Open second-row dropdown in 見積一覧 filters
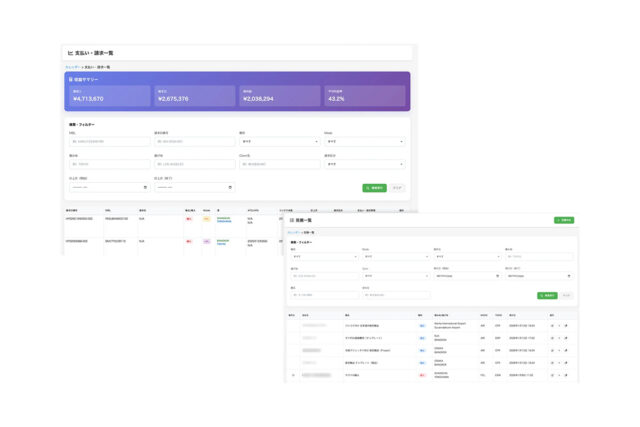640x427 pixels. click(396, 276)
